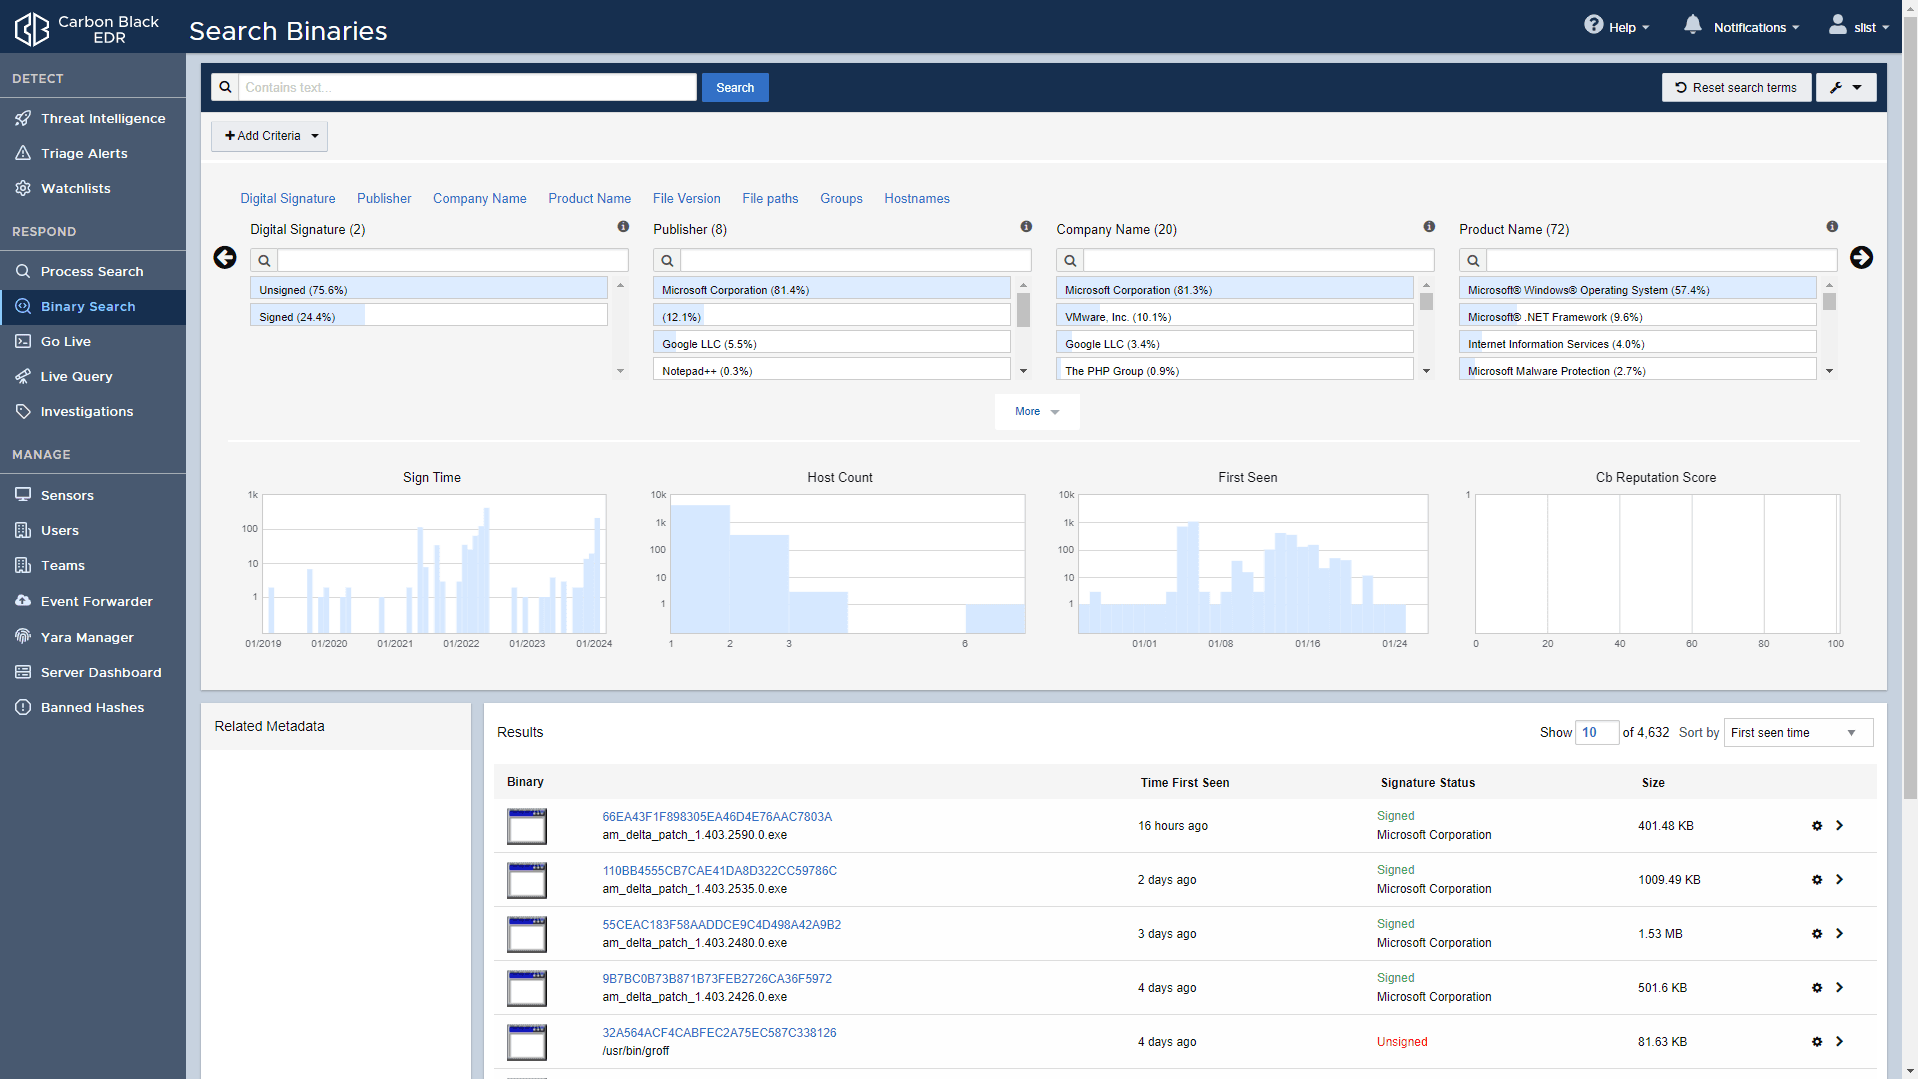Click the left arrow to scroll facets

[225, 258]
